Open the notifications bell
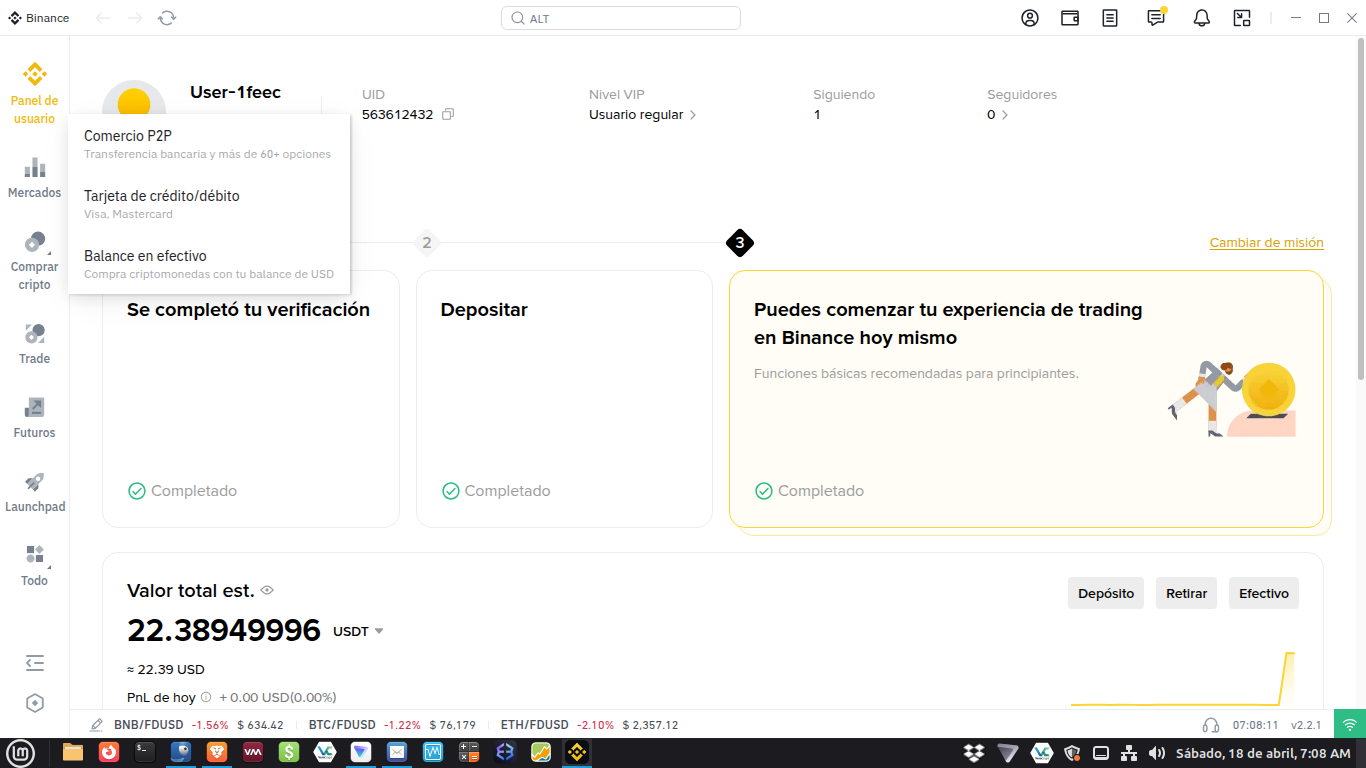The image size is (1366, 768). [x=1202, y=18]
